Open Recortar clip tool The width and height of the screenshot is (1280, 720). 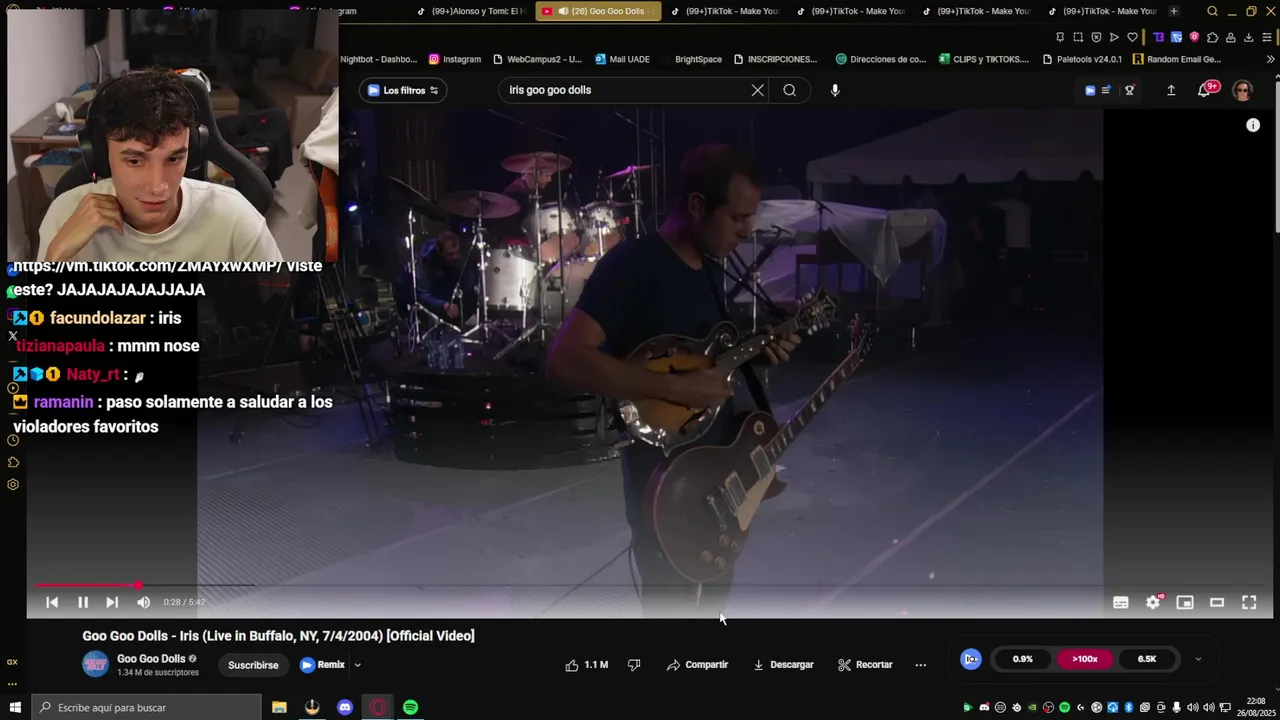[865, 665]
